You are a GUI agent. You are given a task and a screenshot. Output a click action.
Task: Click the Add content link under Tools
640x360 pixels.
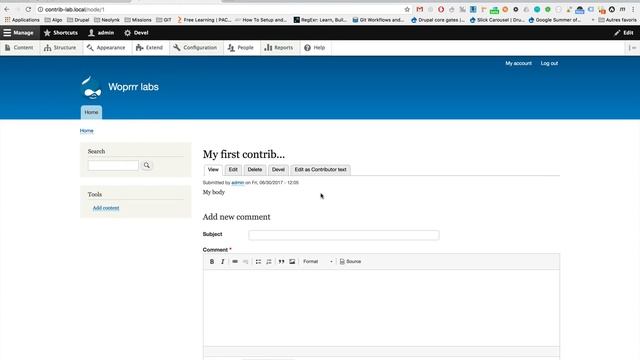(x=106, y=208)
